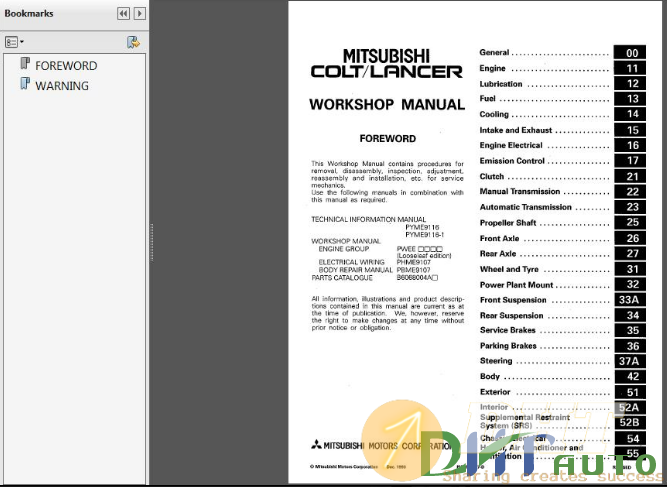
Task: Collapse the Bookmarks panel with double-arrow button
Action: point(123,14)
